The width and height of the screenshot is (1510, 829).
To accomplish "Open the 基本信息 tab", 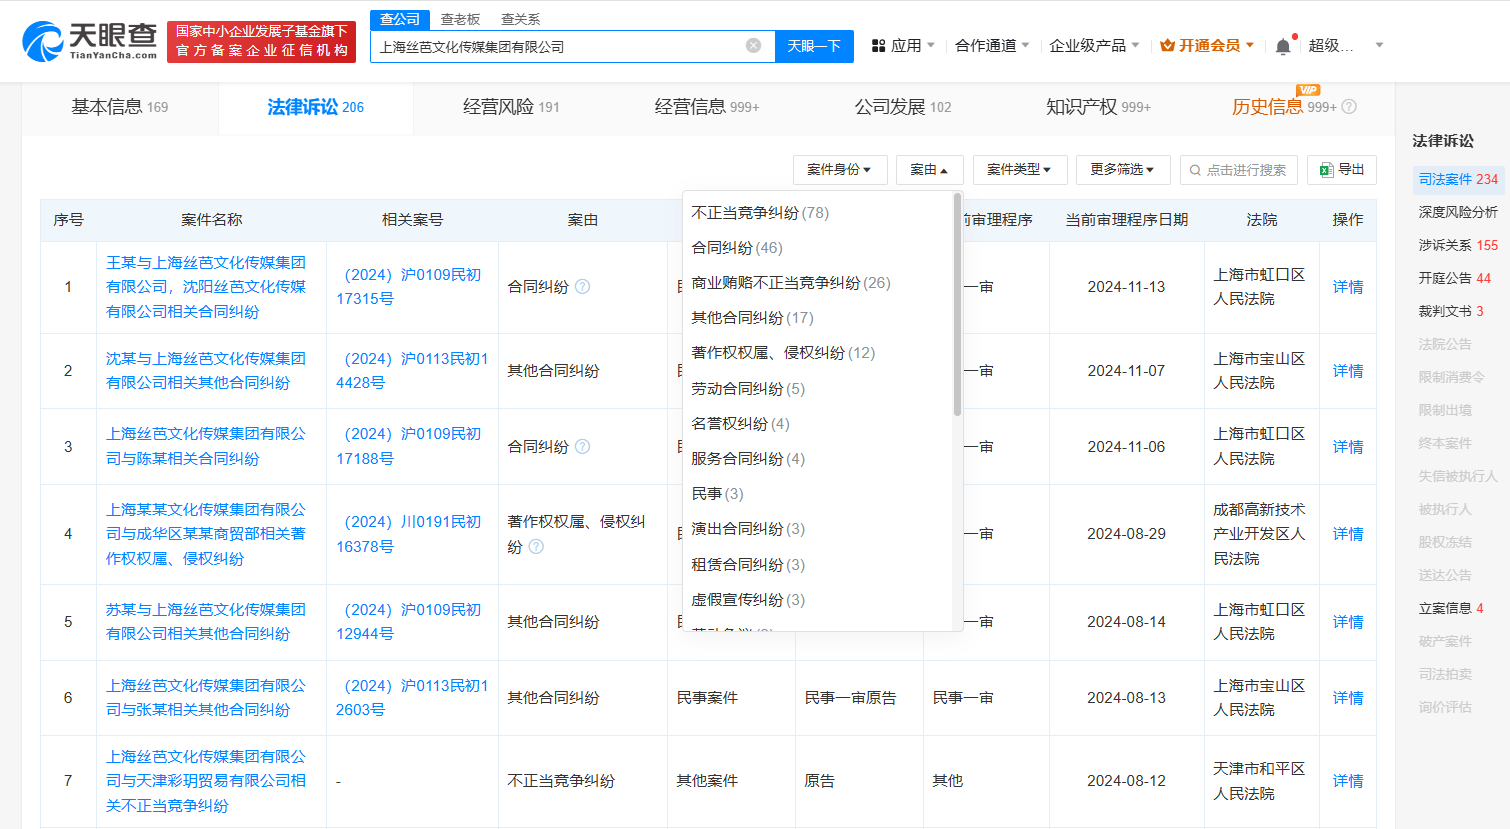I will tap(119, 107).
